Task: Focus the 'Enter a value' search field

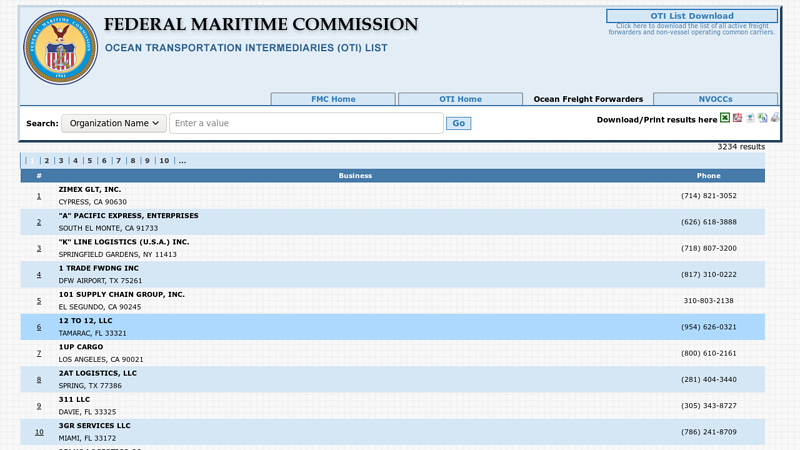Action: tap(306, 123)
